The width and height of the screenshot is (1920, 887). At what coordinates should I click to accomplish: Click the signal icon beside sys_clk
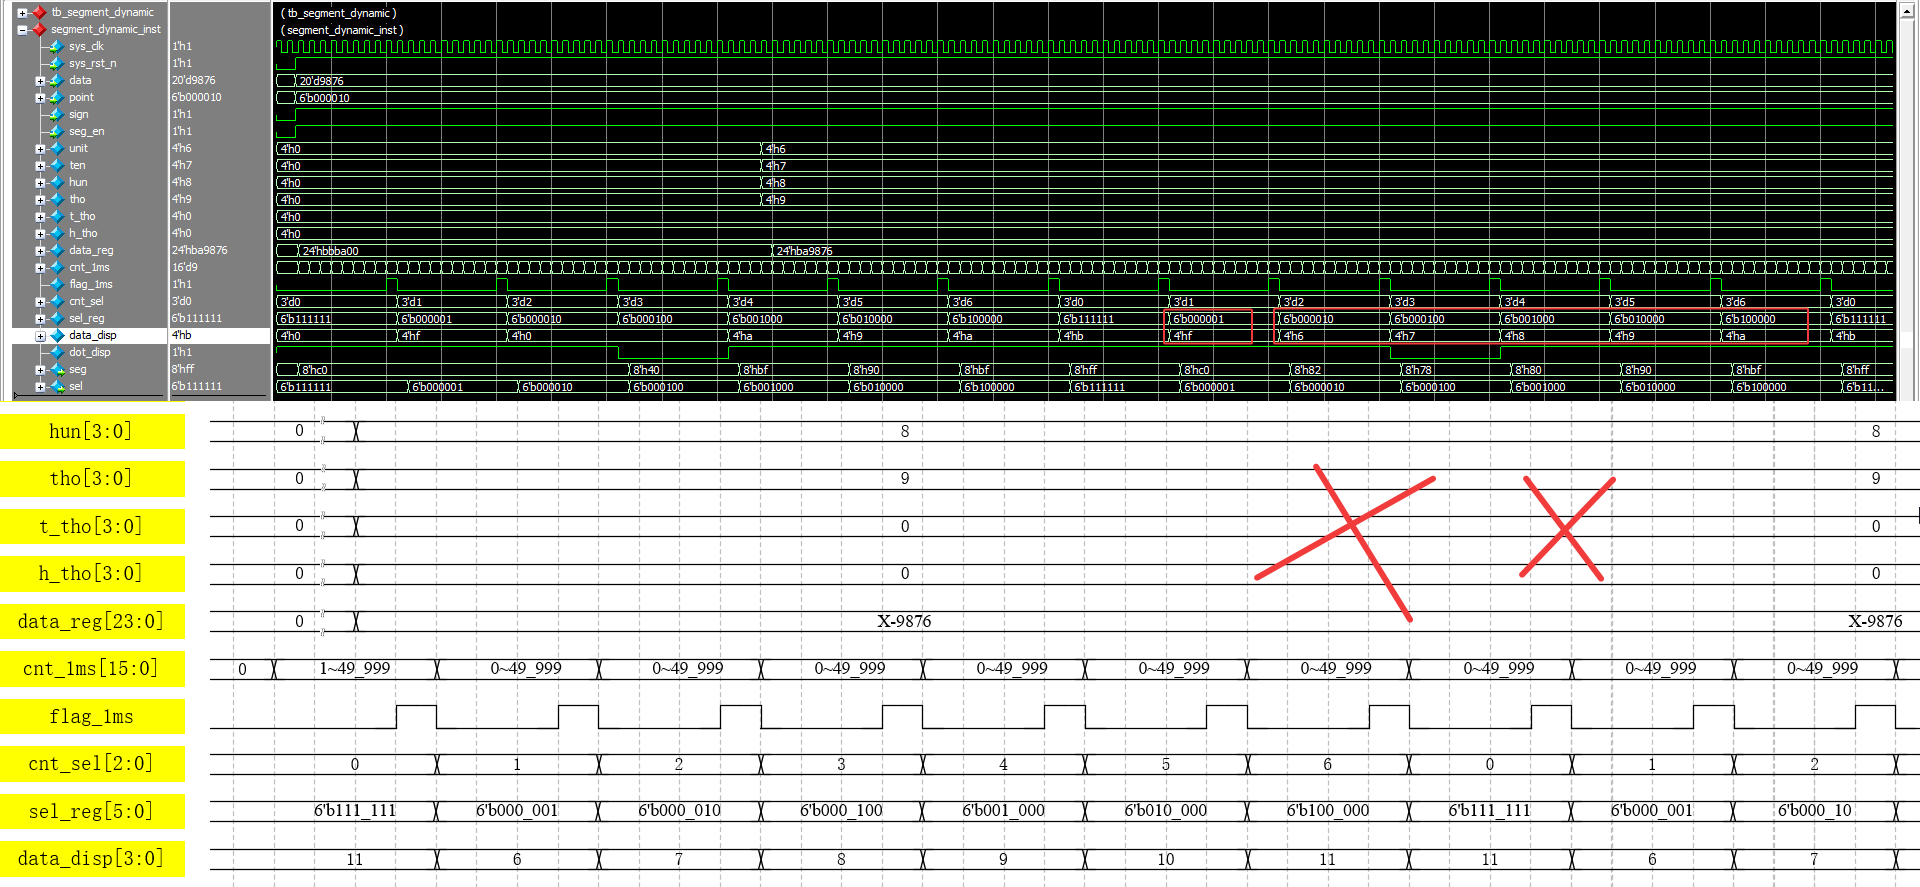[57, 46]
